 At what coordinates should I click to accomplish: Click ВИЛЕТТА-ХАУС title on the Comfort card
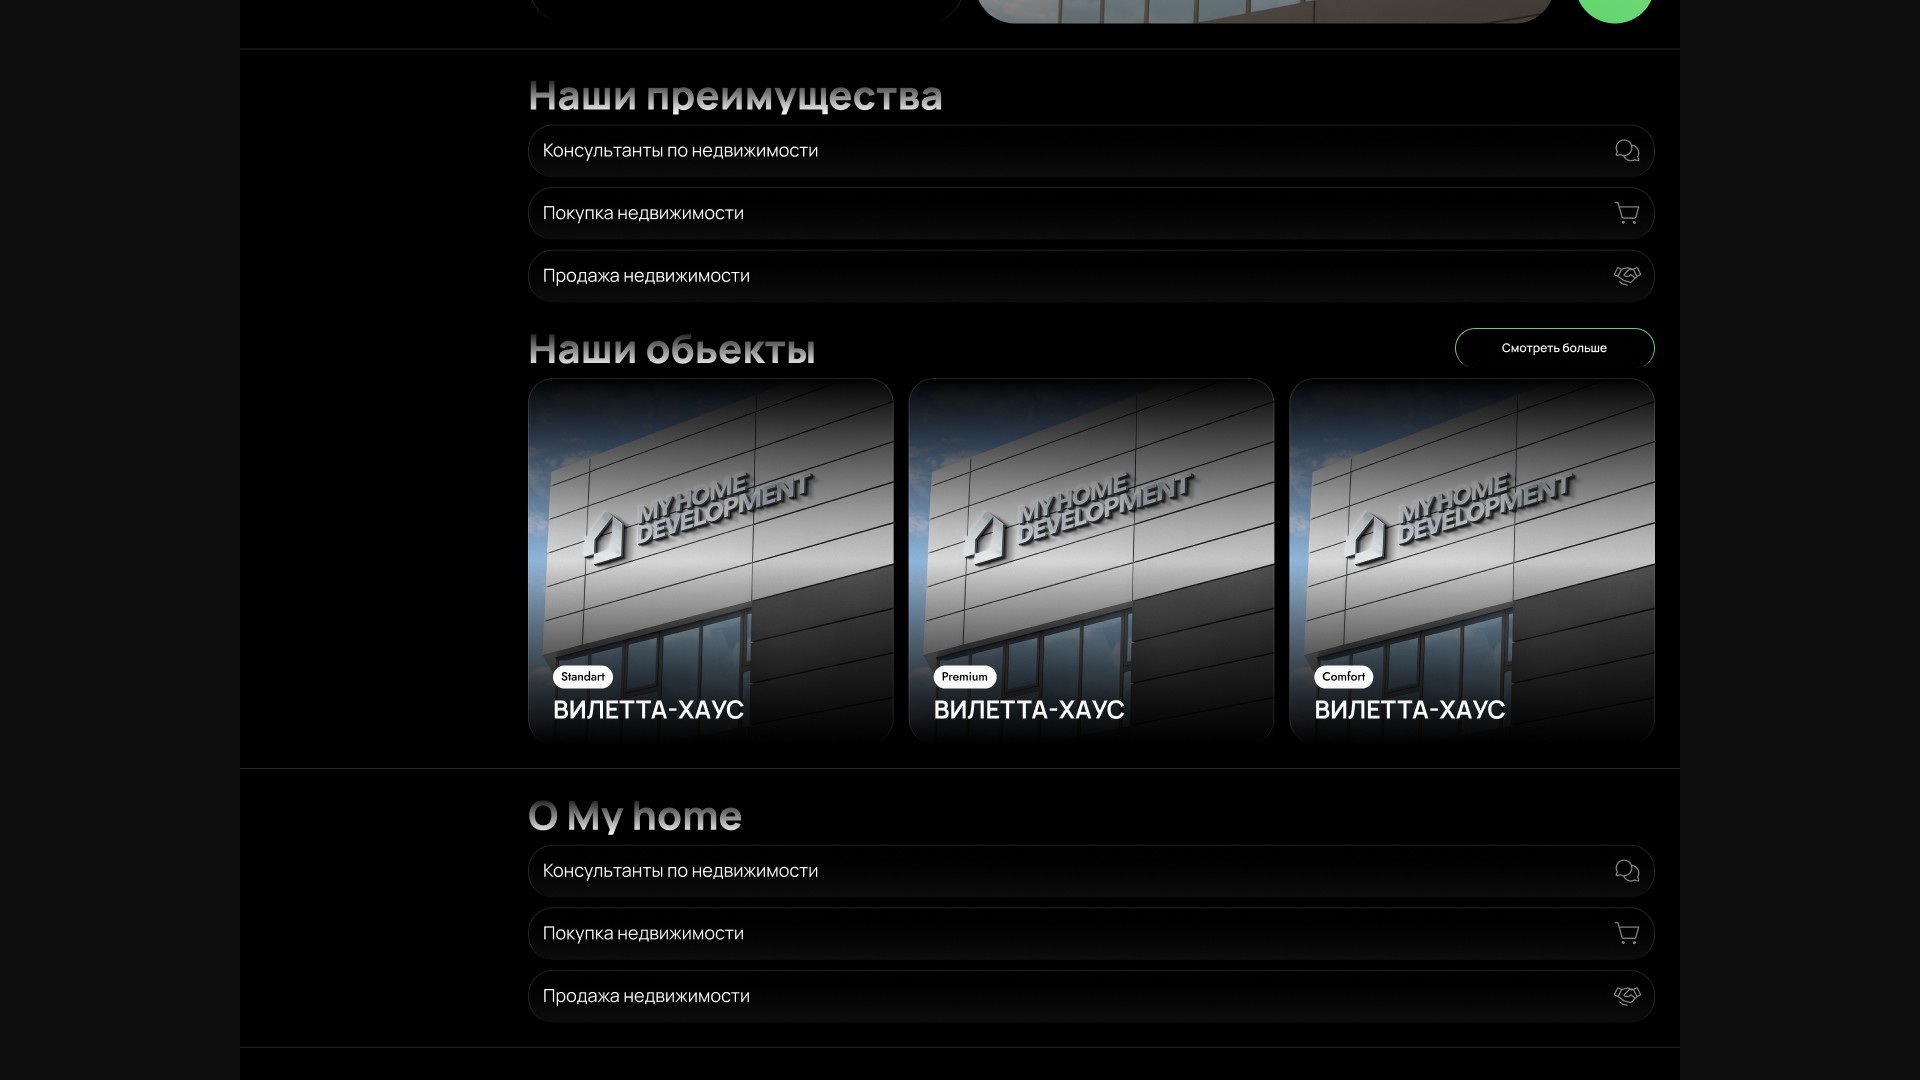pos(1409,710)
